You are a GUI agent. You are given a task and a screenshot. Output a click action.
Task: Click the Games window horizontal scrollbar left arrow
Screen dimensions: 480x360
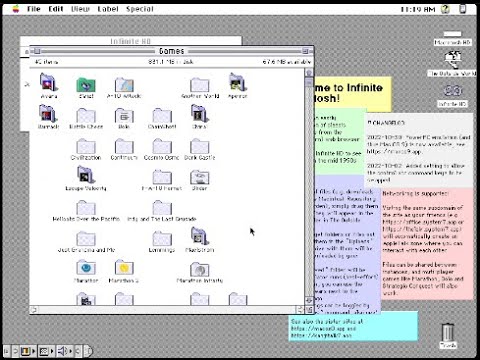[x=34, y=310]
